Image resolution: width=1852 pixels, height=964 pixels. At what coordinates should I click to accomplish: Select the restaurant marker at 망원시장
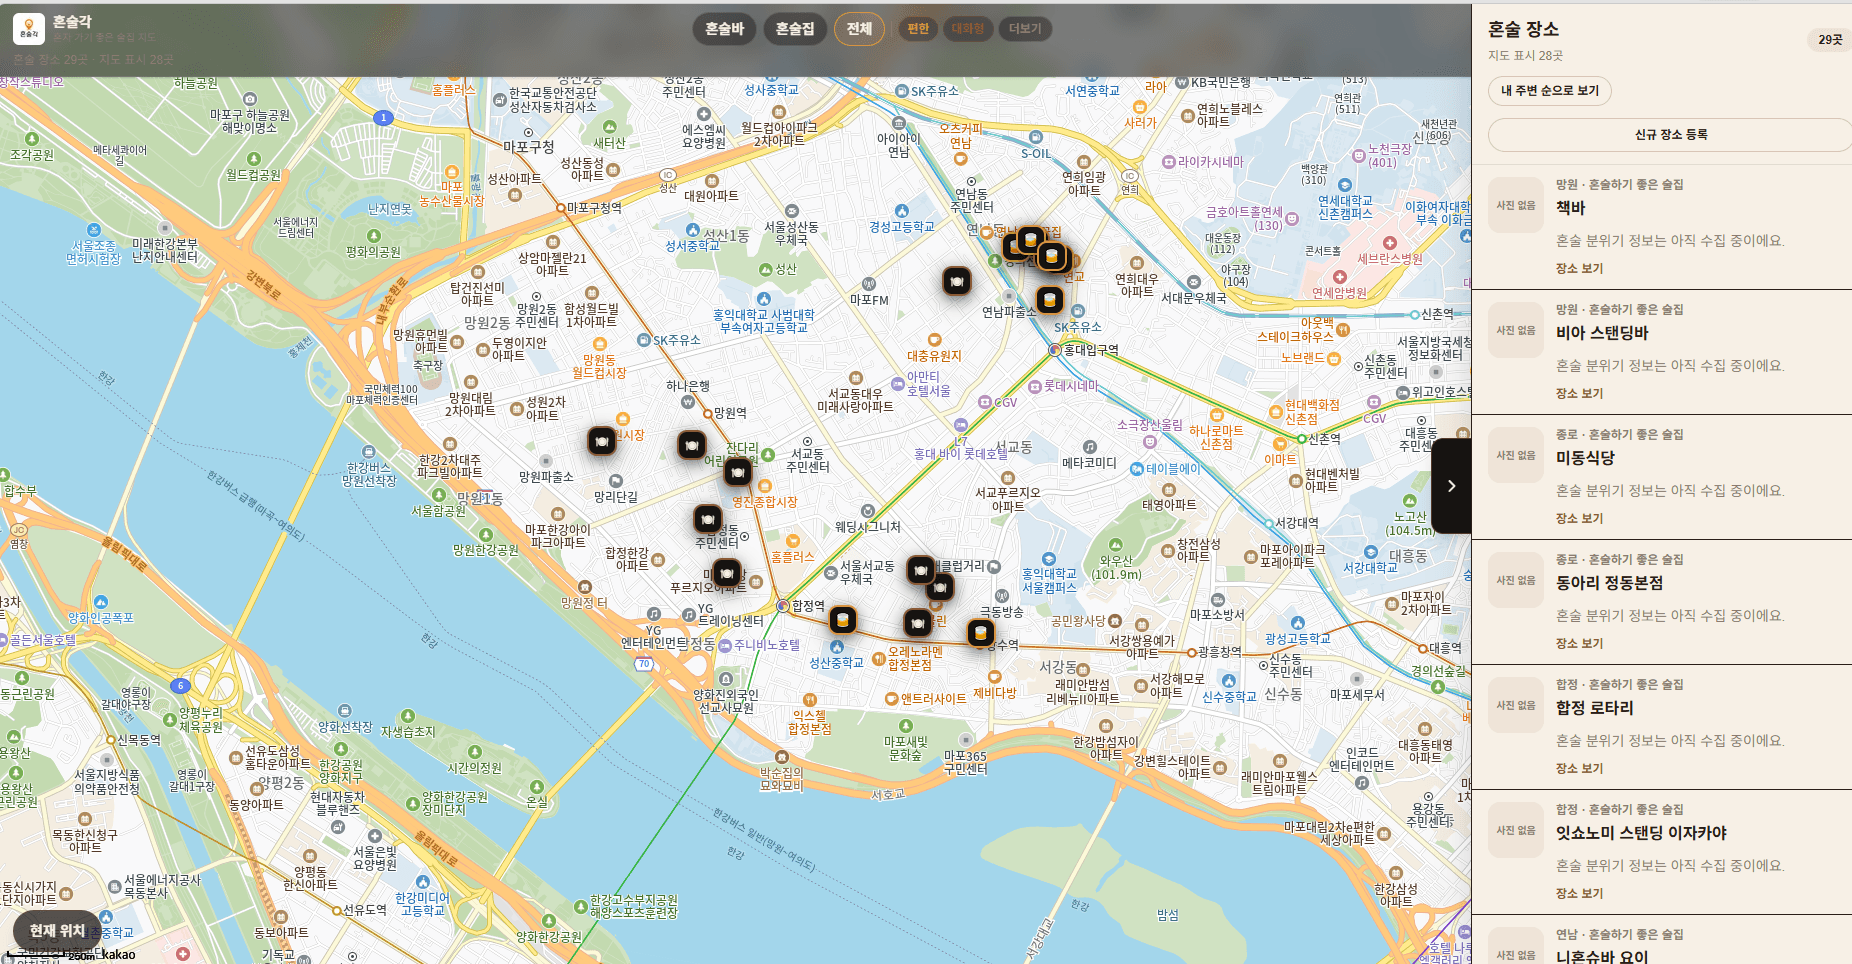tap(602, 440)
